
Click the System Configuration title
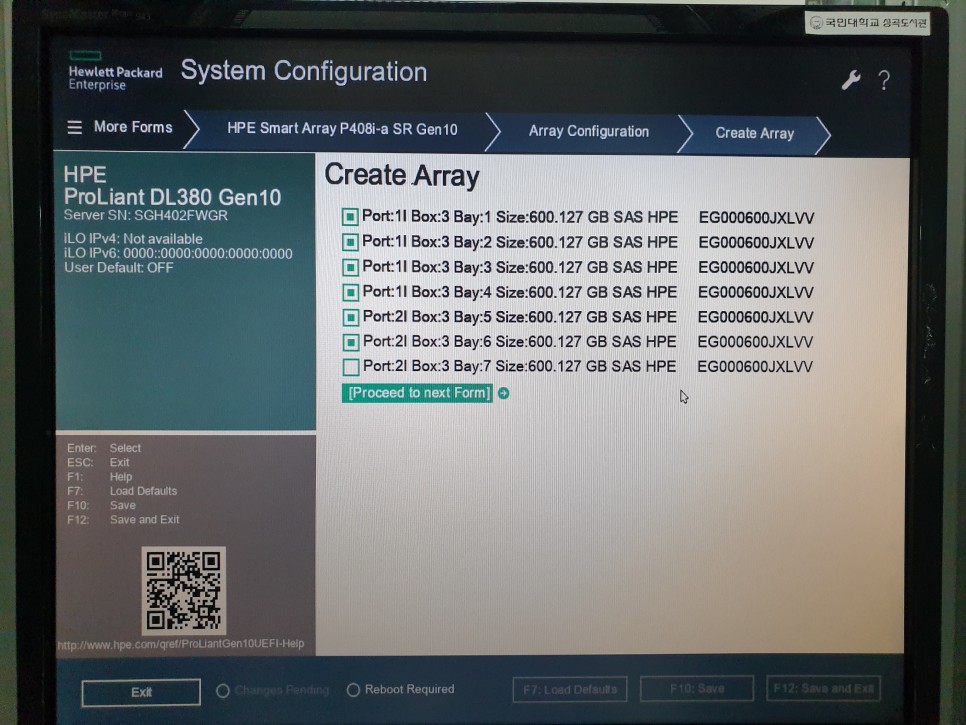click(304, 71)
